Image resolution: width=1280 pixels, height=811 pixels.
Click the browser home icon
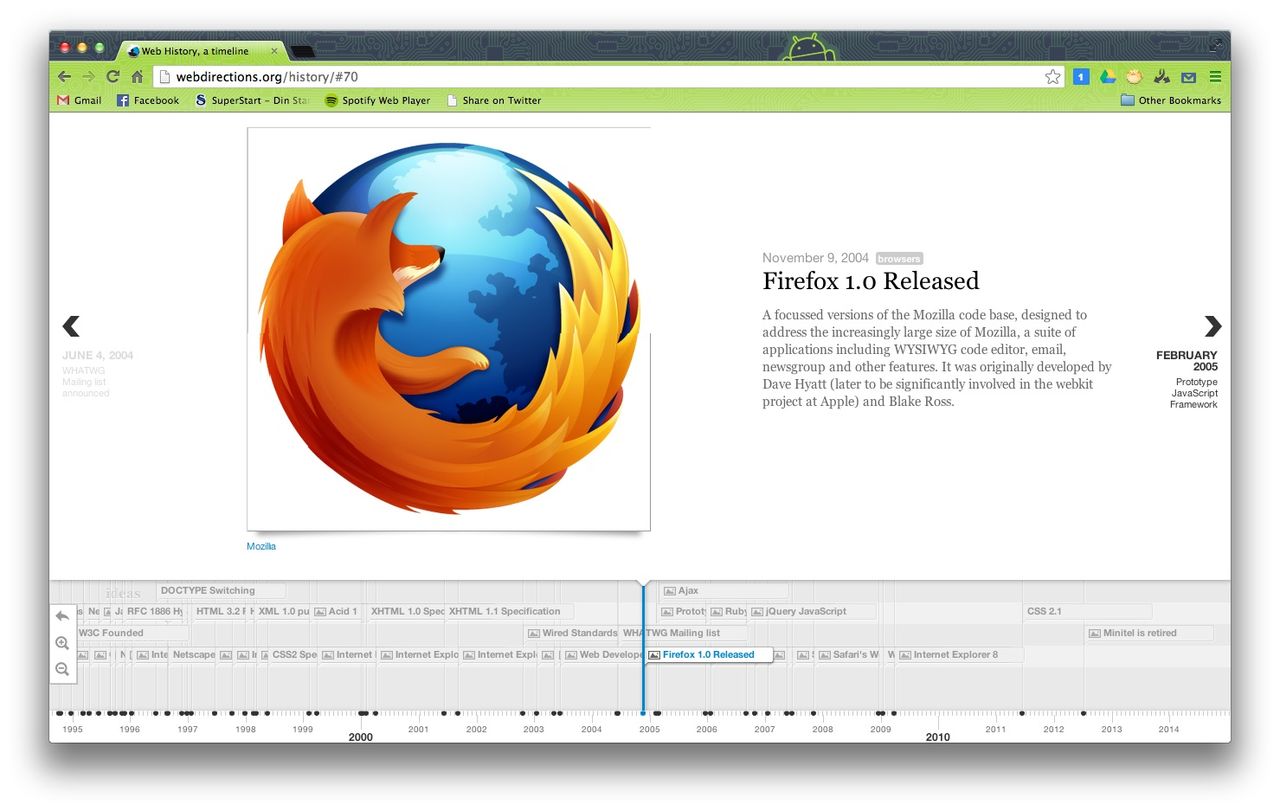[137, 77]
